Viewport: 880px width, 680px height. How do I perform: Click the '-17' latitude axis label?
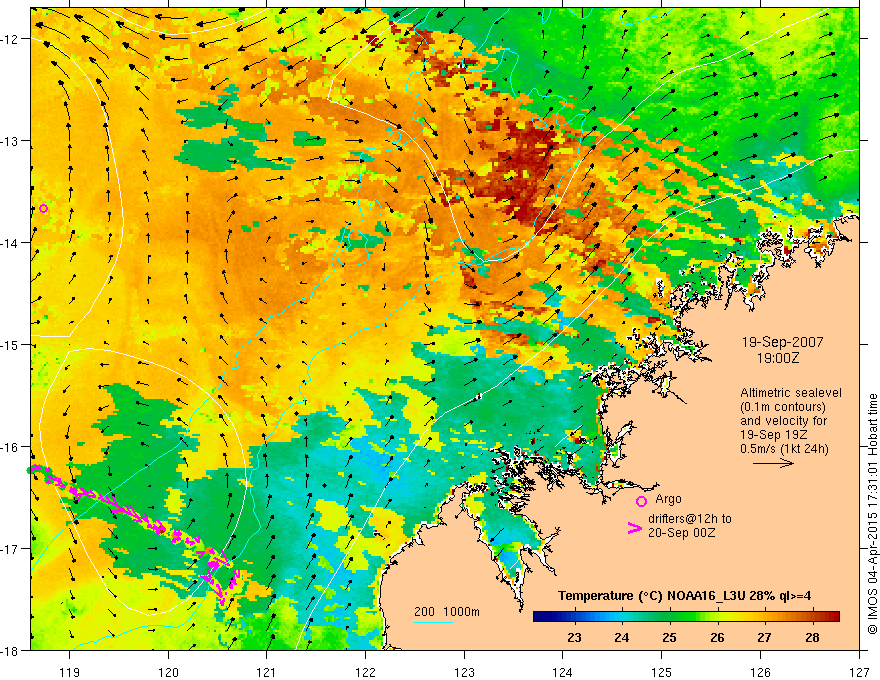point(11,549)
